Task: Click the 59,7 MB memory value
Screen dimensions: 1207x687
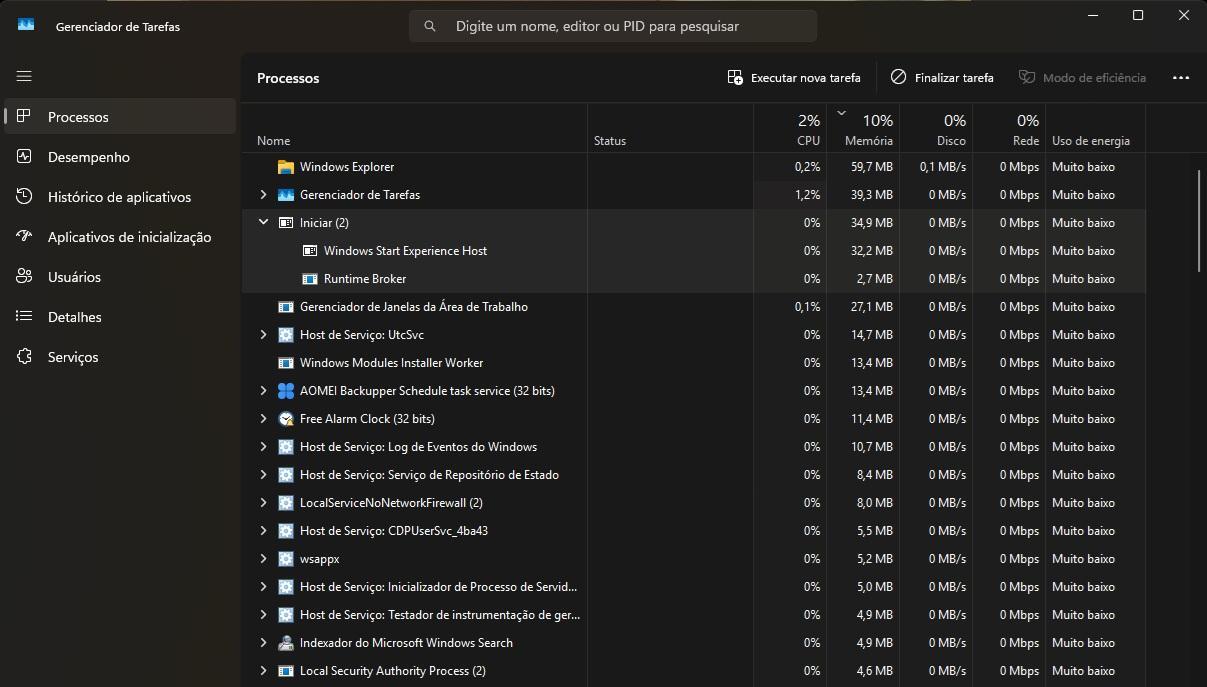Action: [x=872, y=167]
